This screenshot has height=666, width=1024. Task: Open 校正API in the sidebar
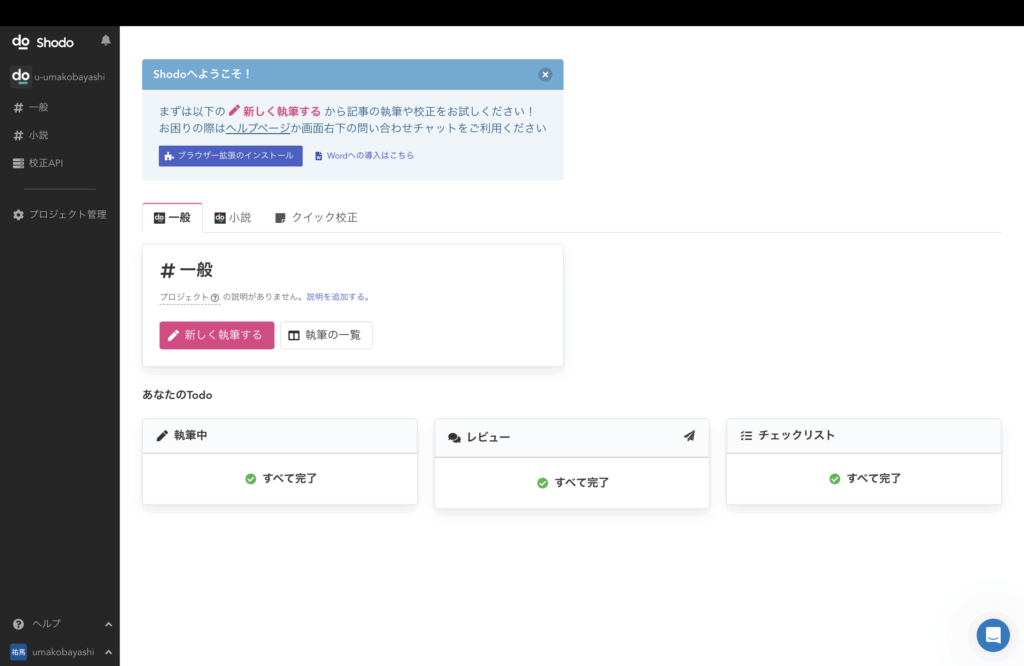[x=45, y=163]
